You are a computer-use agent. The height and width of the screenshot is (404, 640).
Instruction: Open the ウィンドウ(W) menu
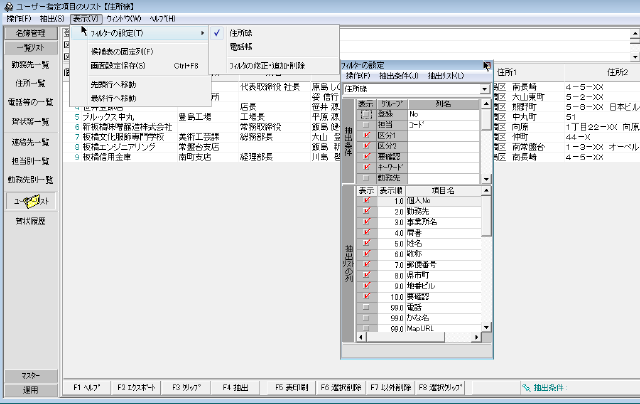(x=124, y=19)
